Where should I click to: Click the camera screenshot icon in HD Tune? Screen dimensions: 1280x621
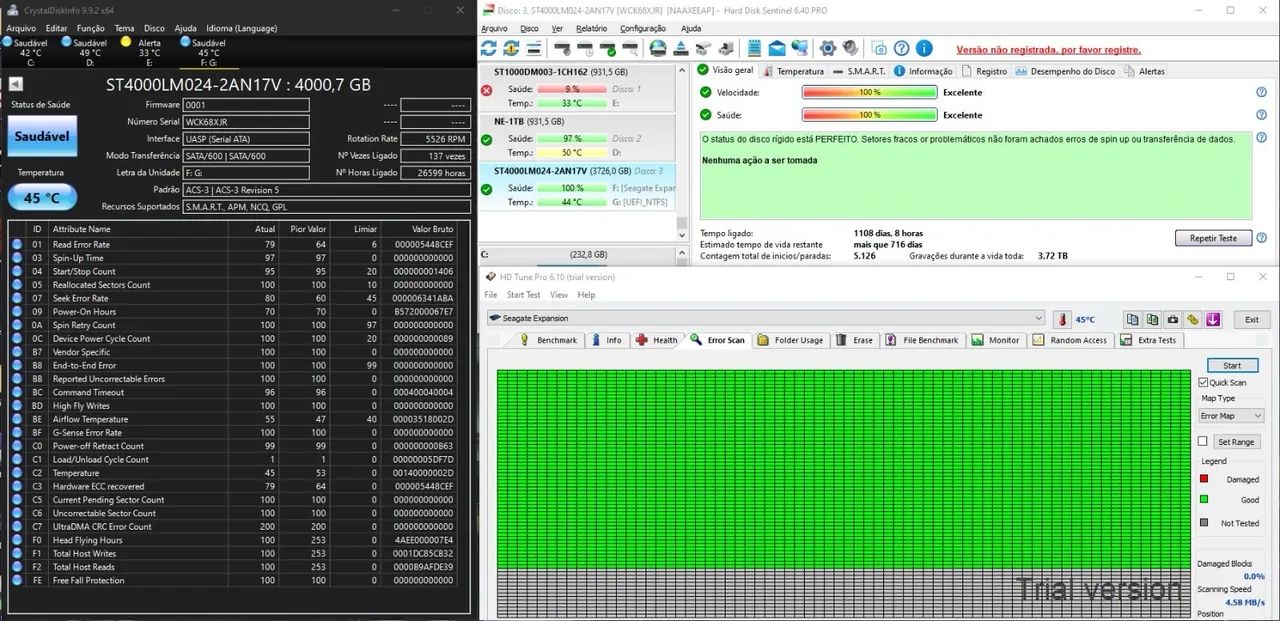pos(1173,319)
